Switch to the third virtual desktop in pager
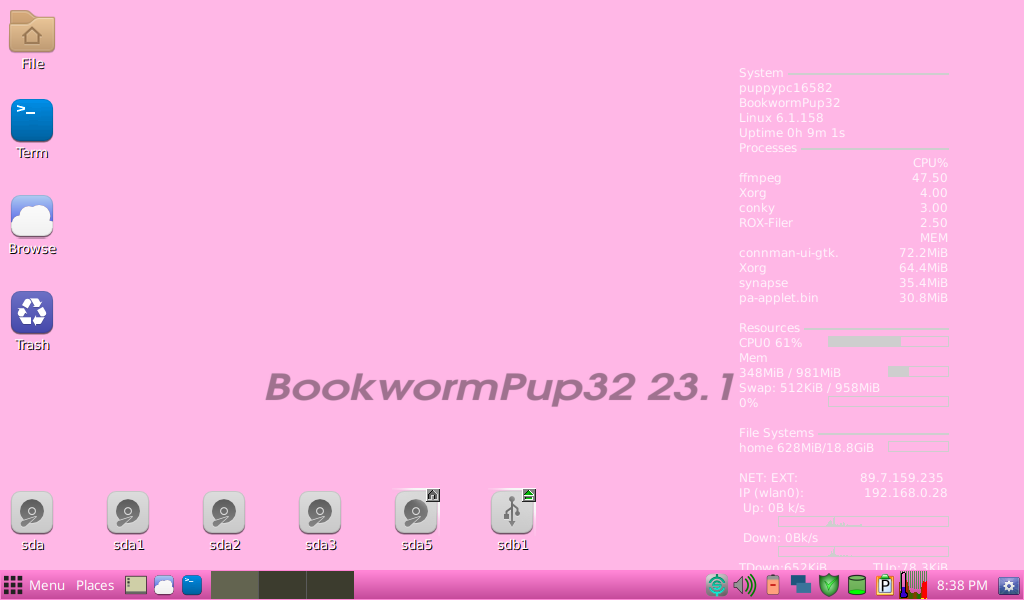Viewport: 1024px width, 600px height. 330,585
